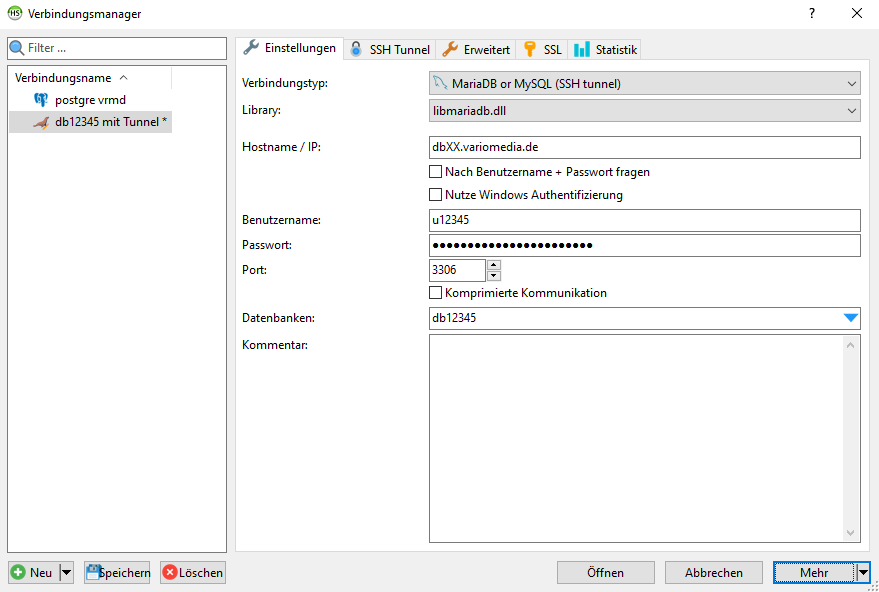Click the wrench icon on Einstellungen tab
This screenshot has width=879, height=592.
[x=251, y=48]
